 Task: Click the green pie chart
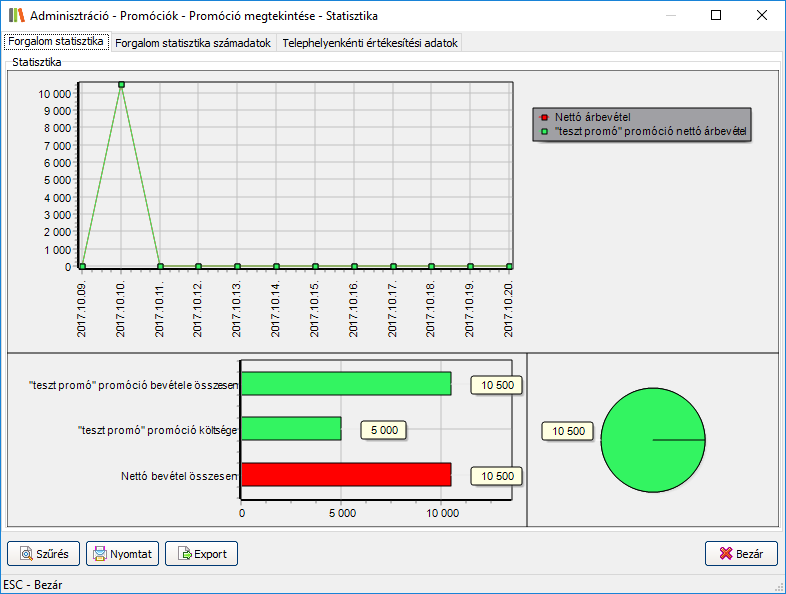[652, 440]
